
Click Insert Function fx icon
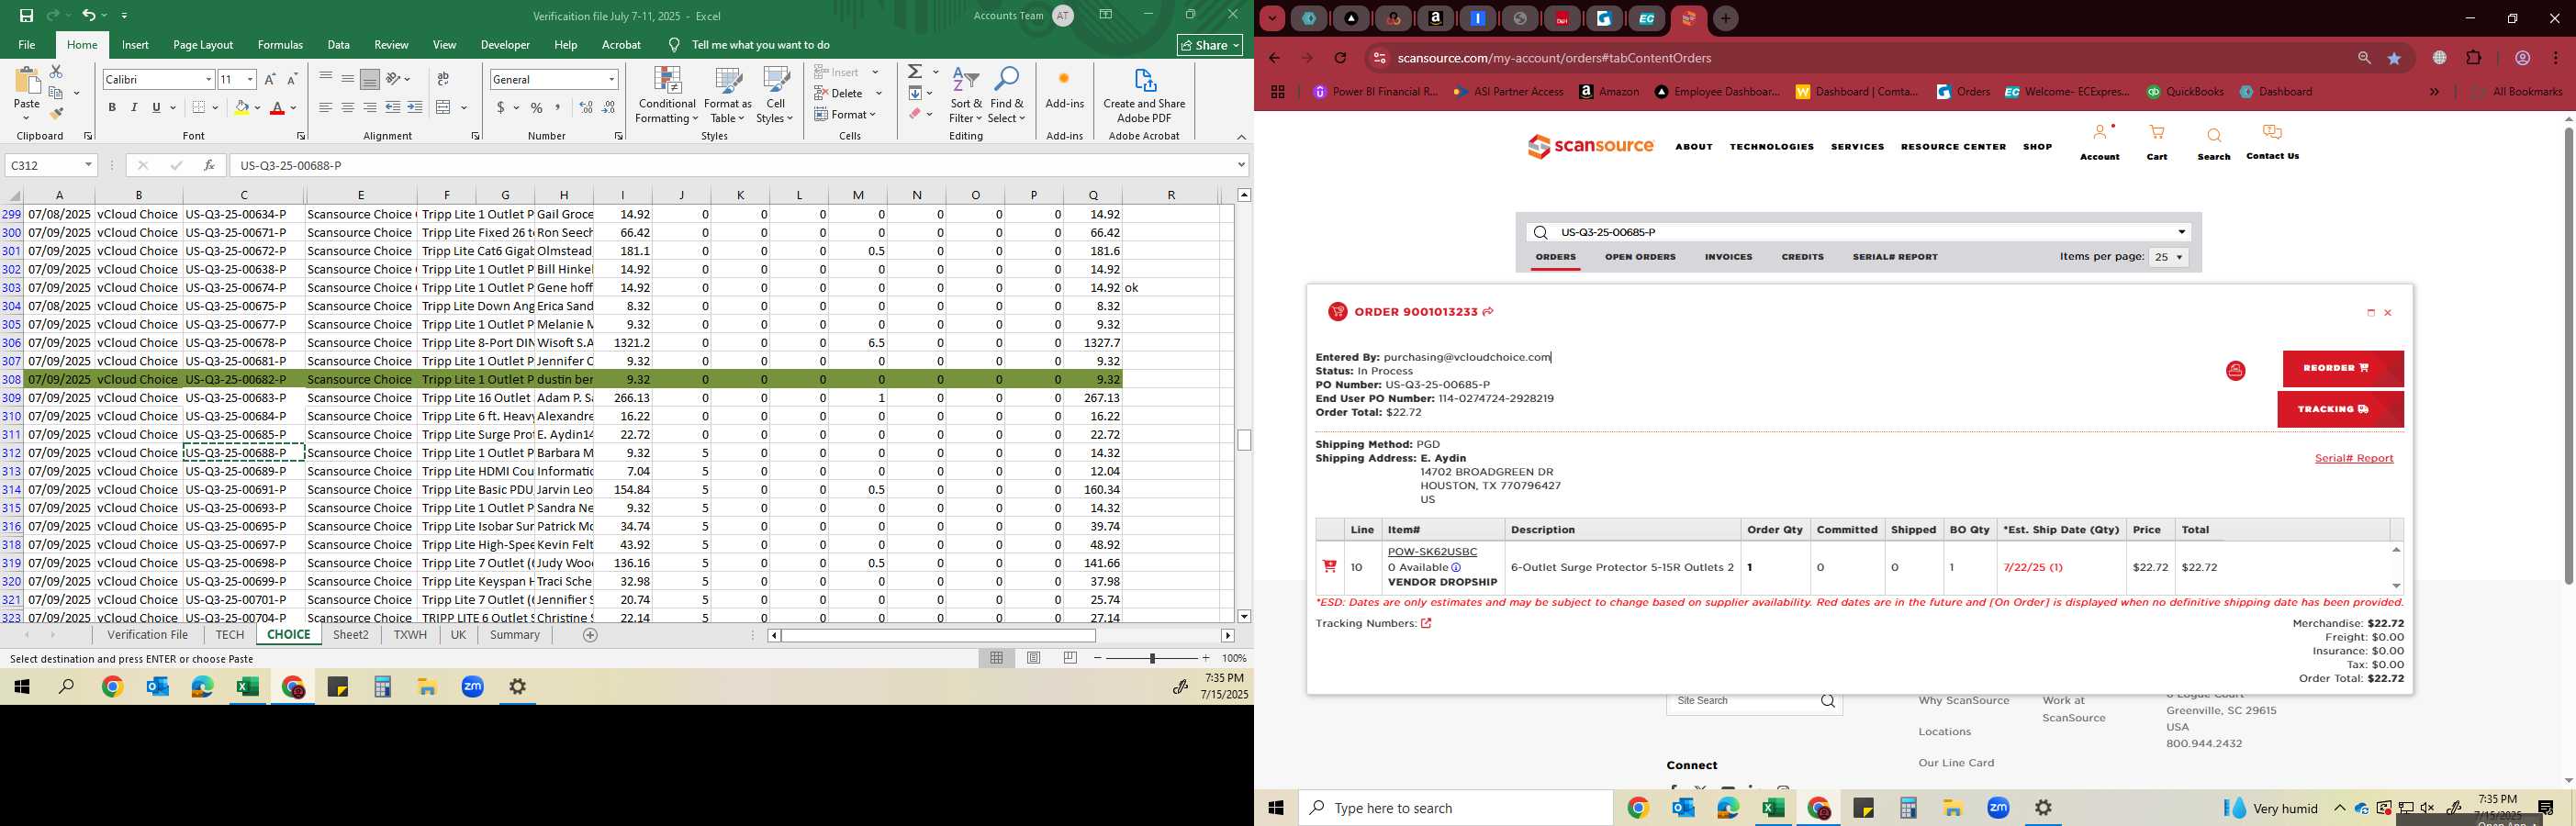pos(208,165)
